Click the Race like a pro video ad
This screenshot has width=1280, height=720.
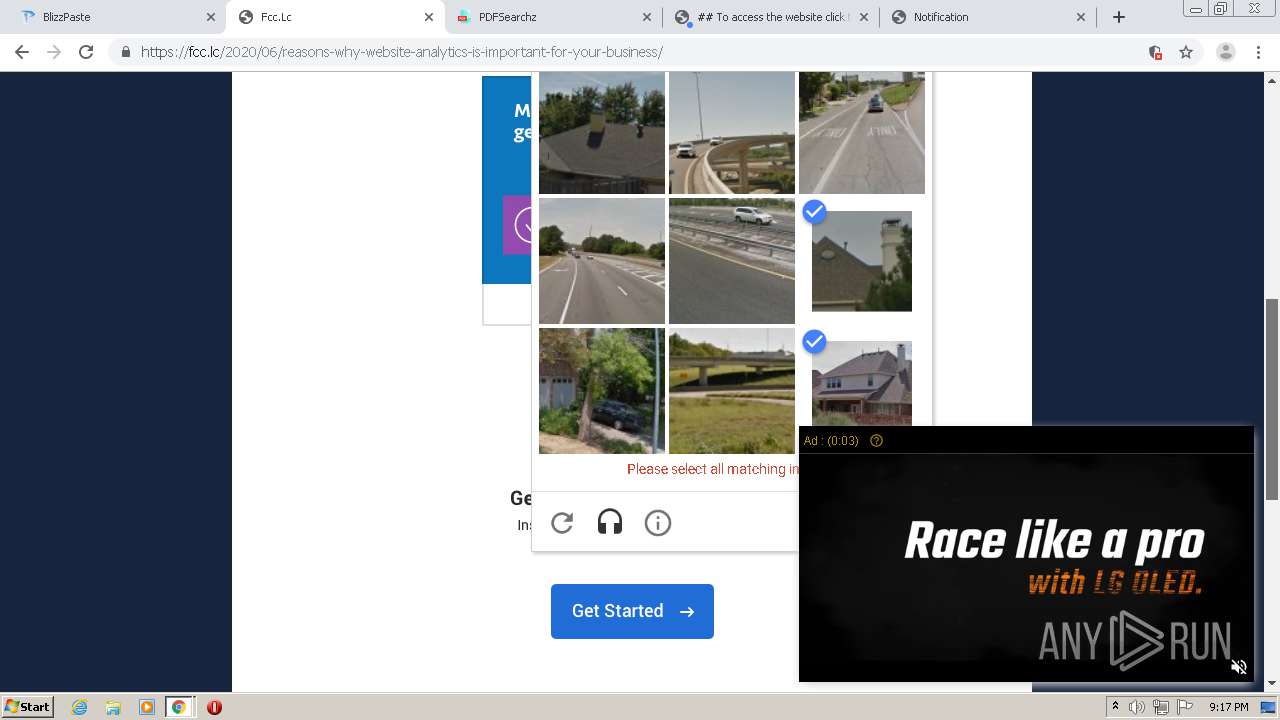(x=1026, y=566)
